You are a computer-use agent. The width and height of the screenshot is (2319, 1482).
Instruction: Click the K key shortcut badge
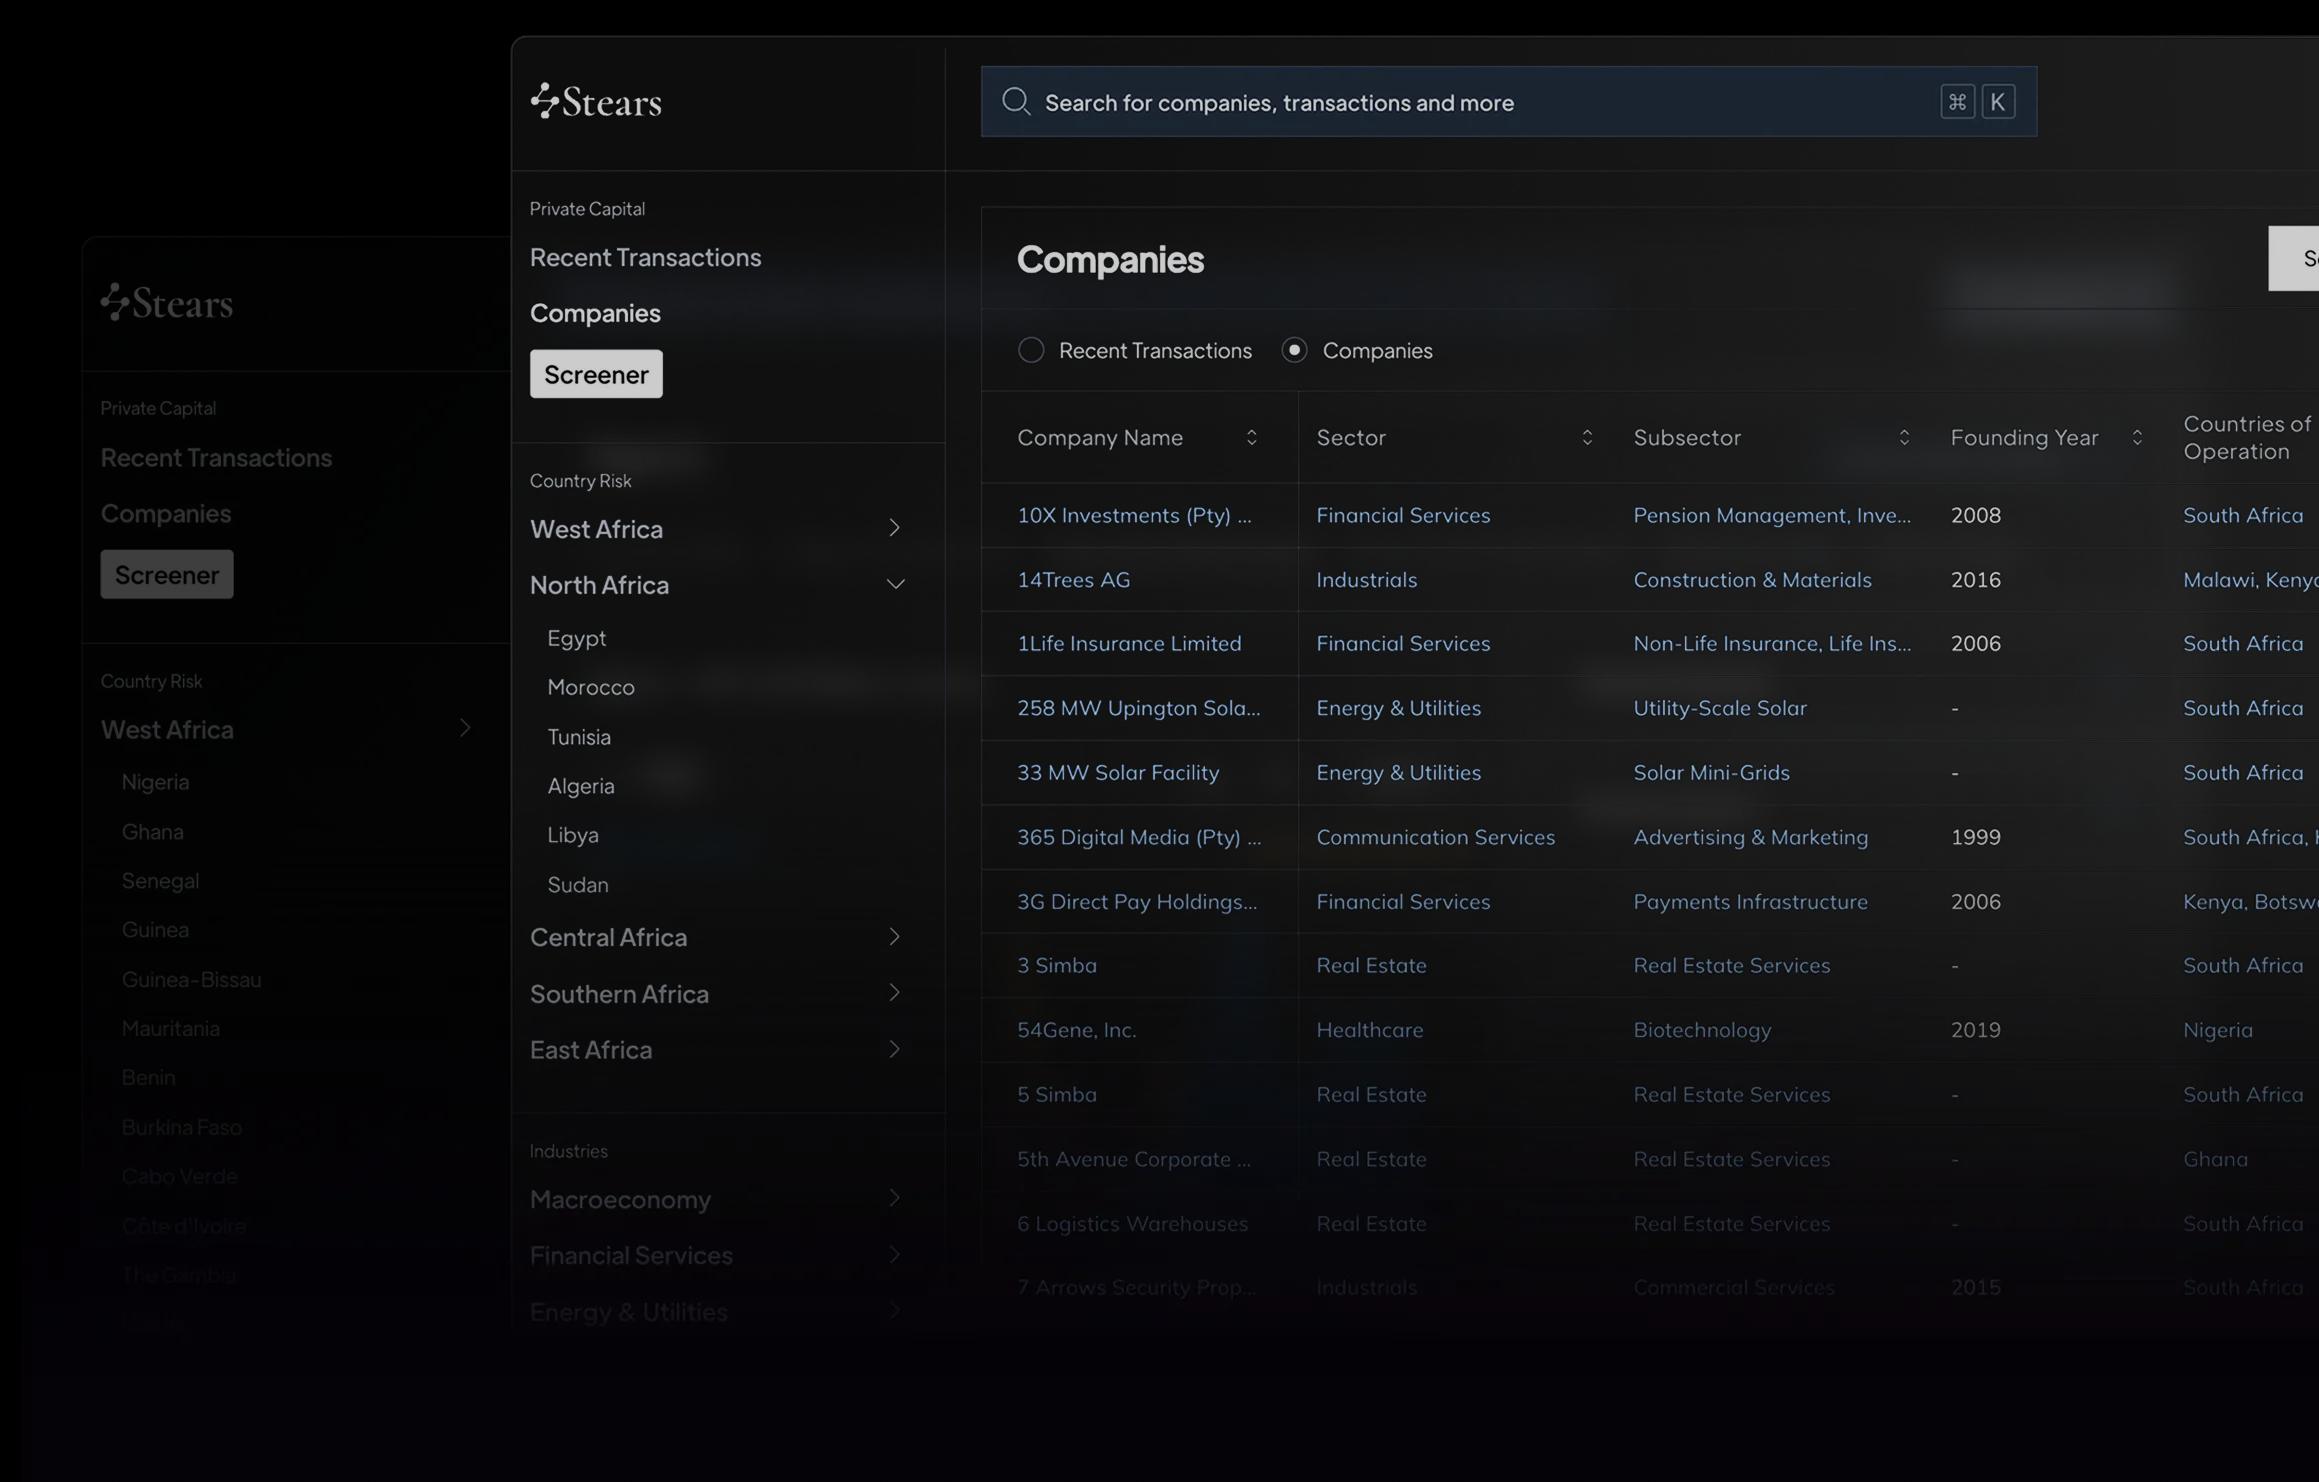(x=1998, y=102)
